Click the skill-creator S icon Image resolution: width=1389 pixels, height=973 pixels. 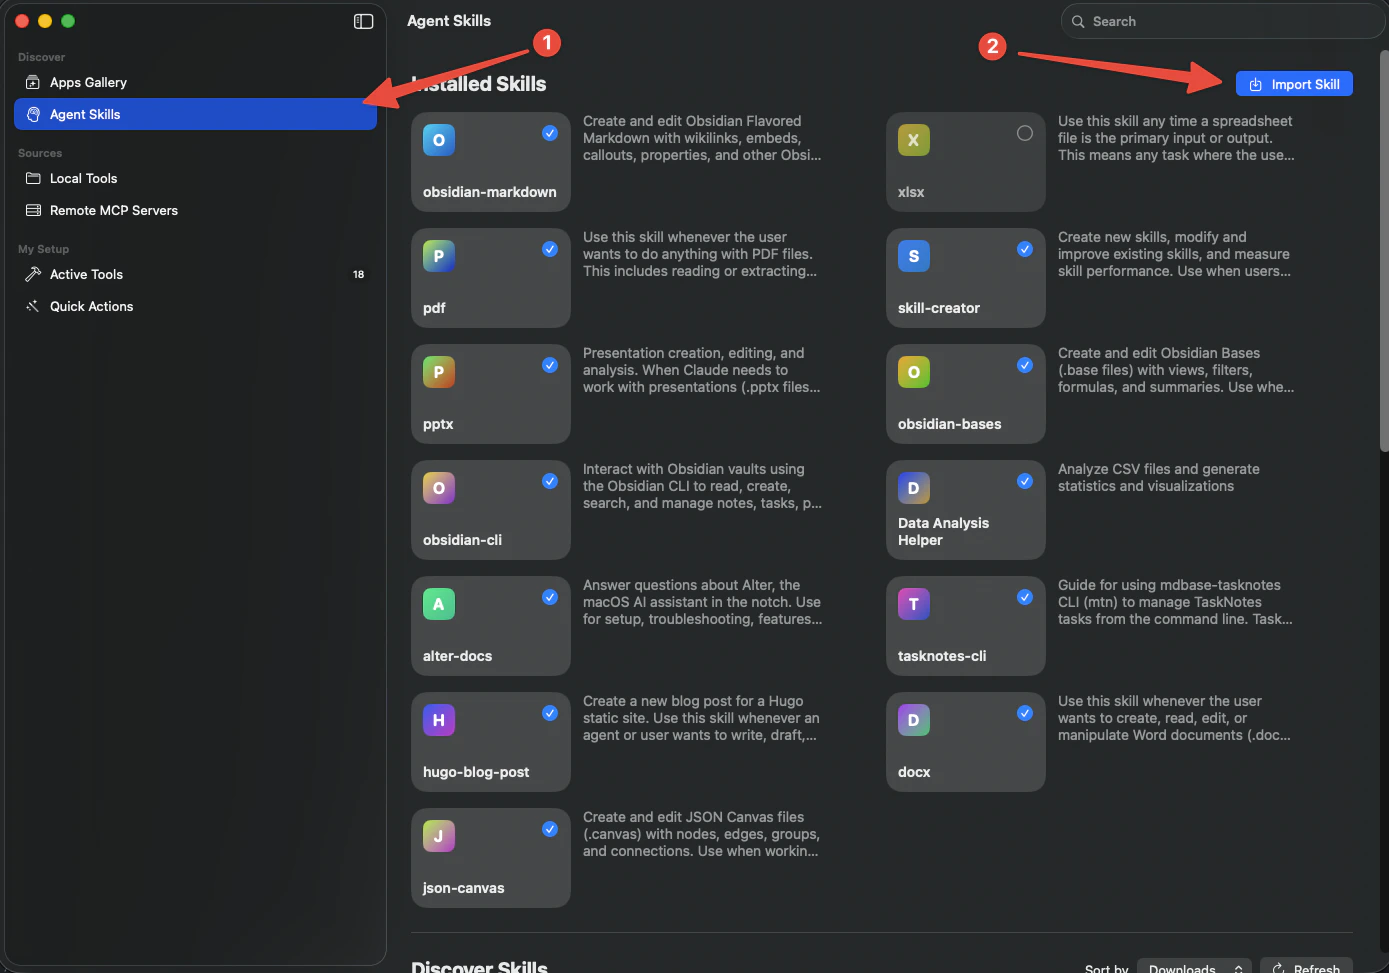pos(914,256)
